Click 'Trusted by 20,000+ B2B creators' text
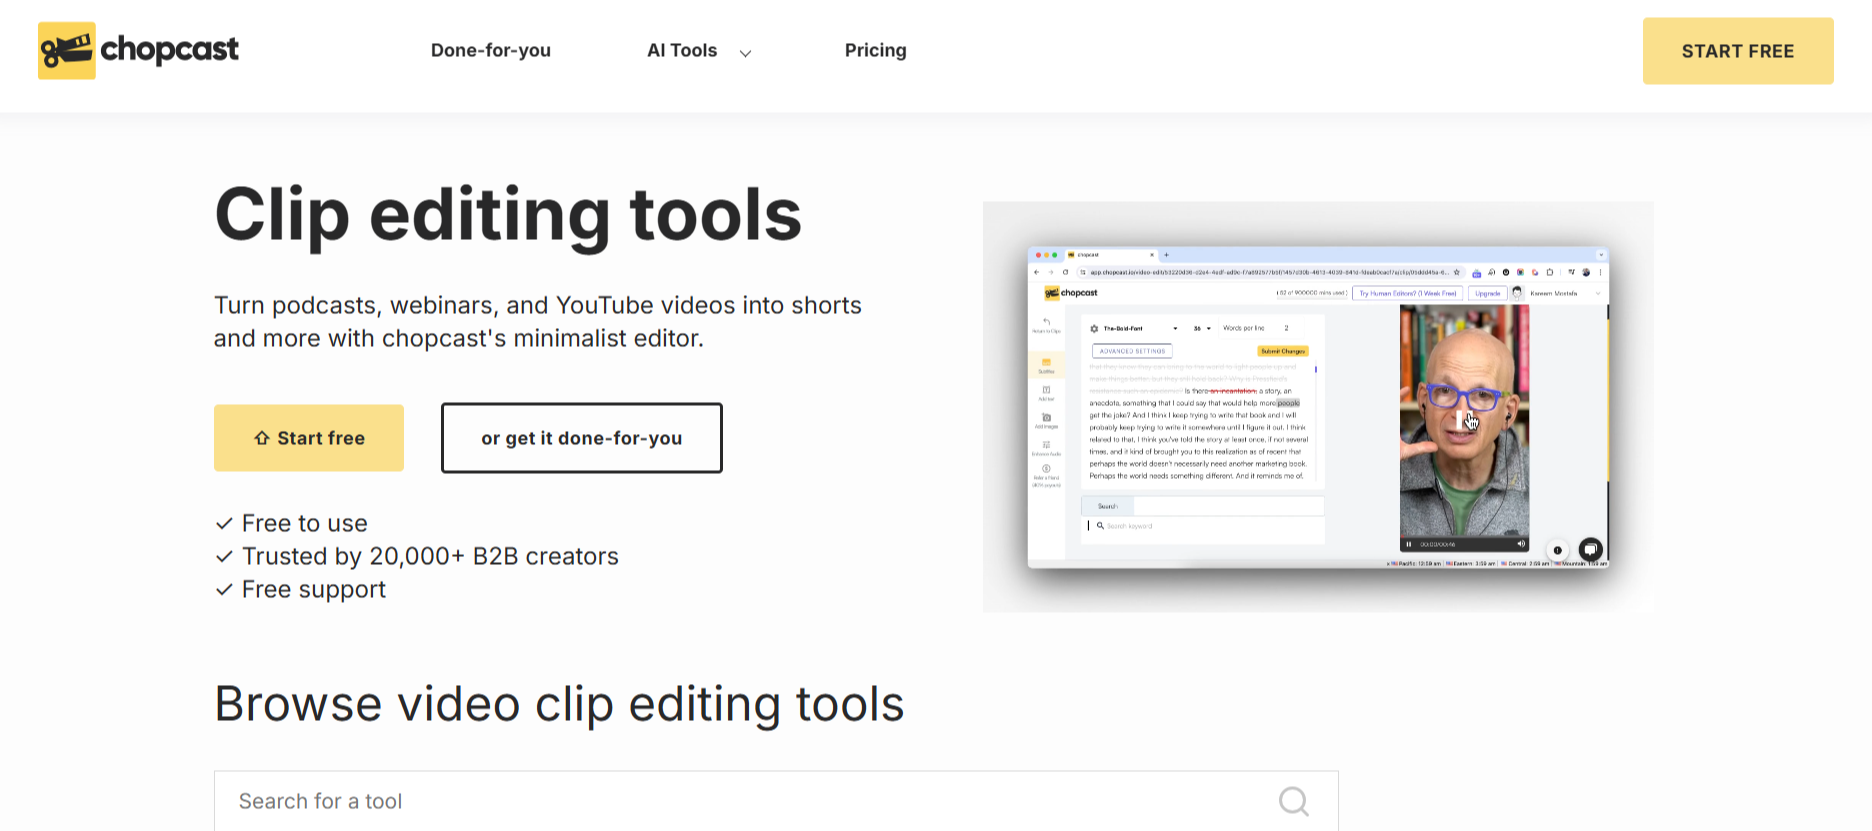The height and width of the screenshot is (831, 1872). click(430, 556)
